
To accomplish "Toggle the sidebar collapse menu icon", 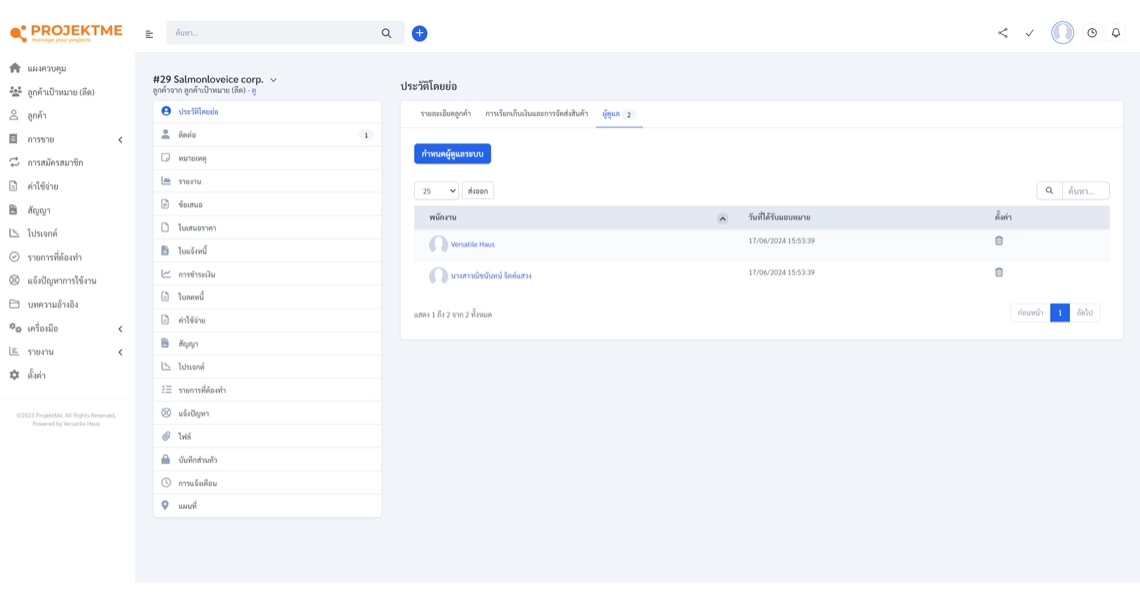I will [149, 34].
